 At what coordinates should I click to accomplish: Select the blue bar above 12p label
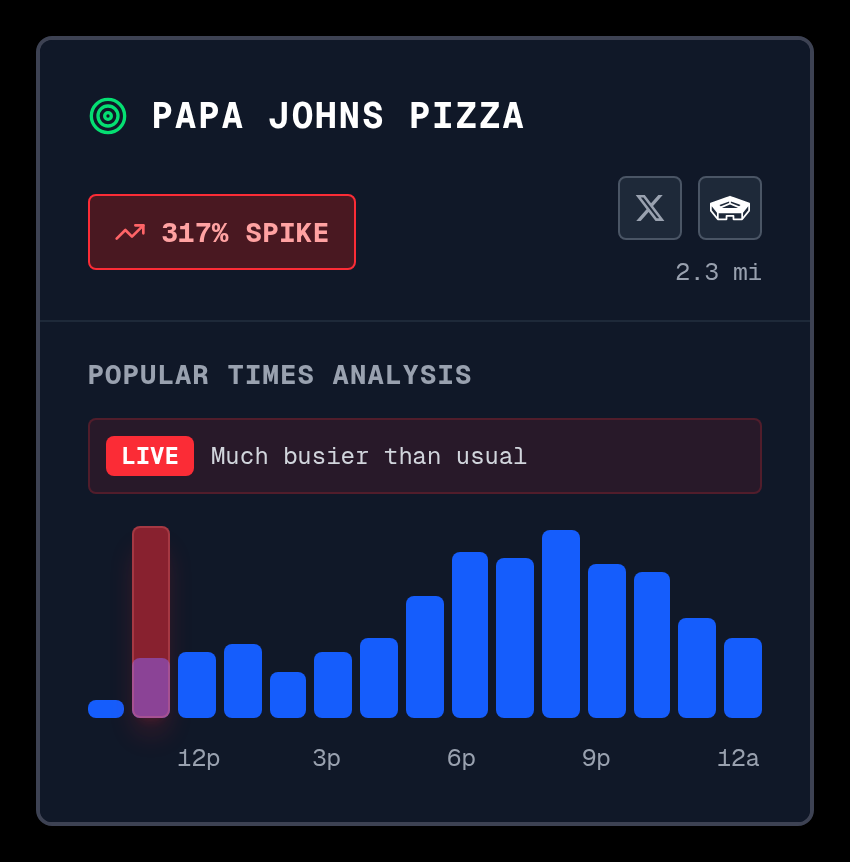(197, 685)
